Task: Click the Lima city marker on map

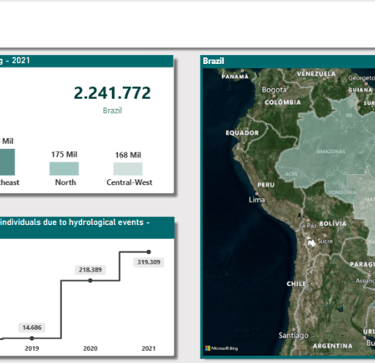Action: coord(257,193)
